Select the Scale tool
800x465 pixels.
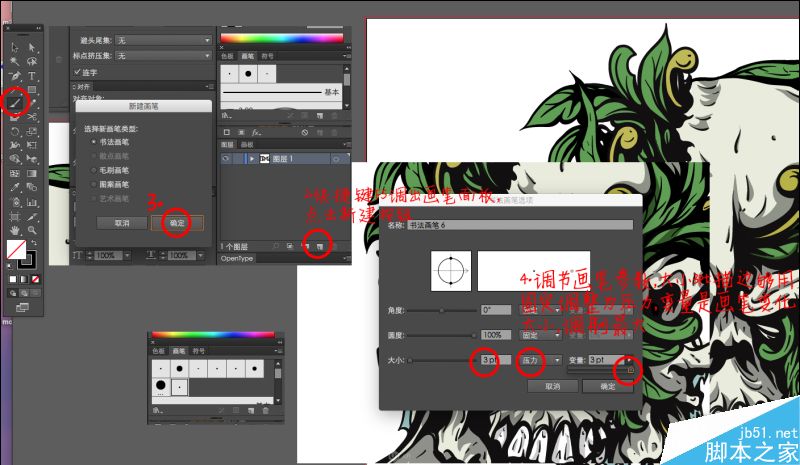click(x=32, y=131)
